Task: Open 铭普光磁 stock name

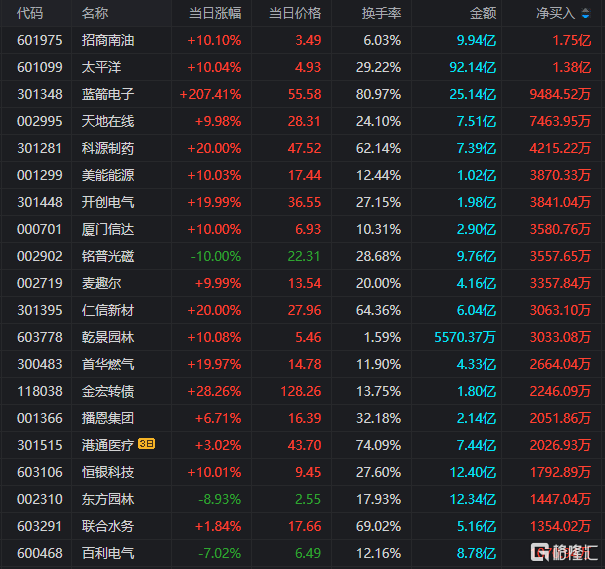Action: click(108, 256)
